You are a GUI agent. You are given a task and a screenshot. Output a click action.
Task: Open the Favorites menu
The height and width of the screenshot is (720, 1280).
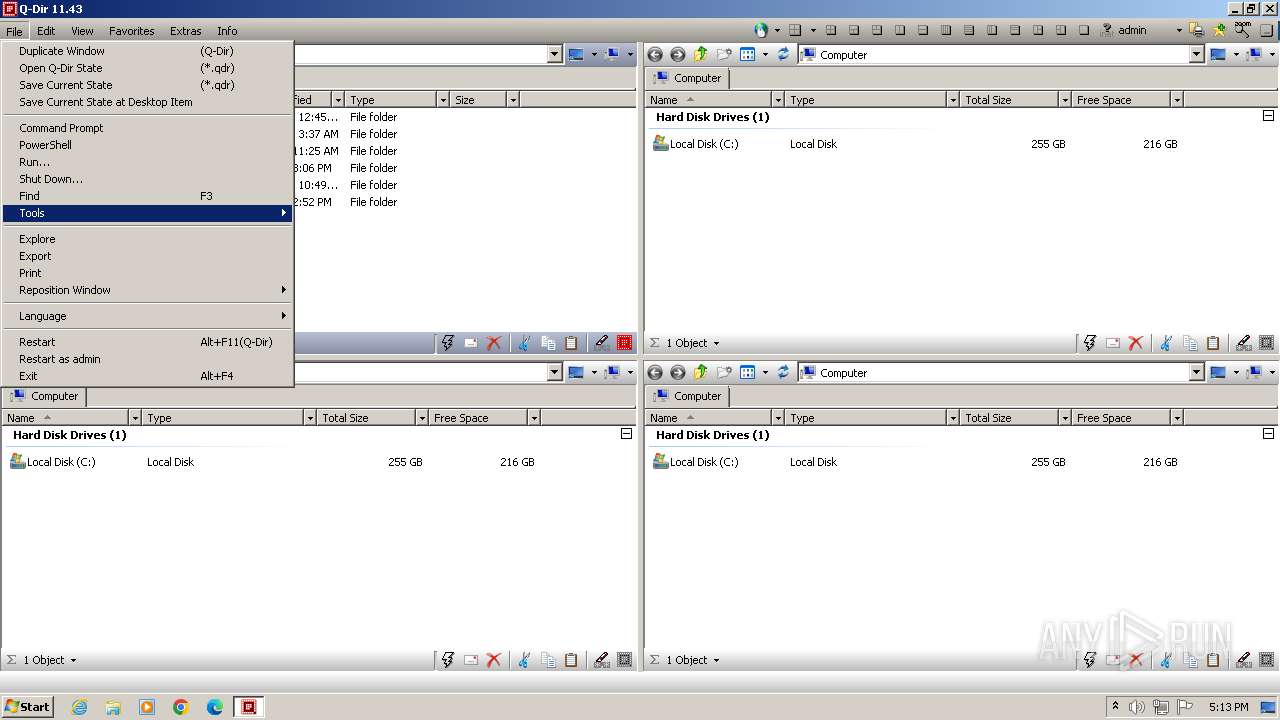coord(131,31)
